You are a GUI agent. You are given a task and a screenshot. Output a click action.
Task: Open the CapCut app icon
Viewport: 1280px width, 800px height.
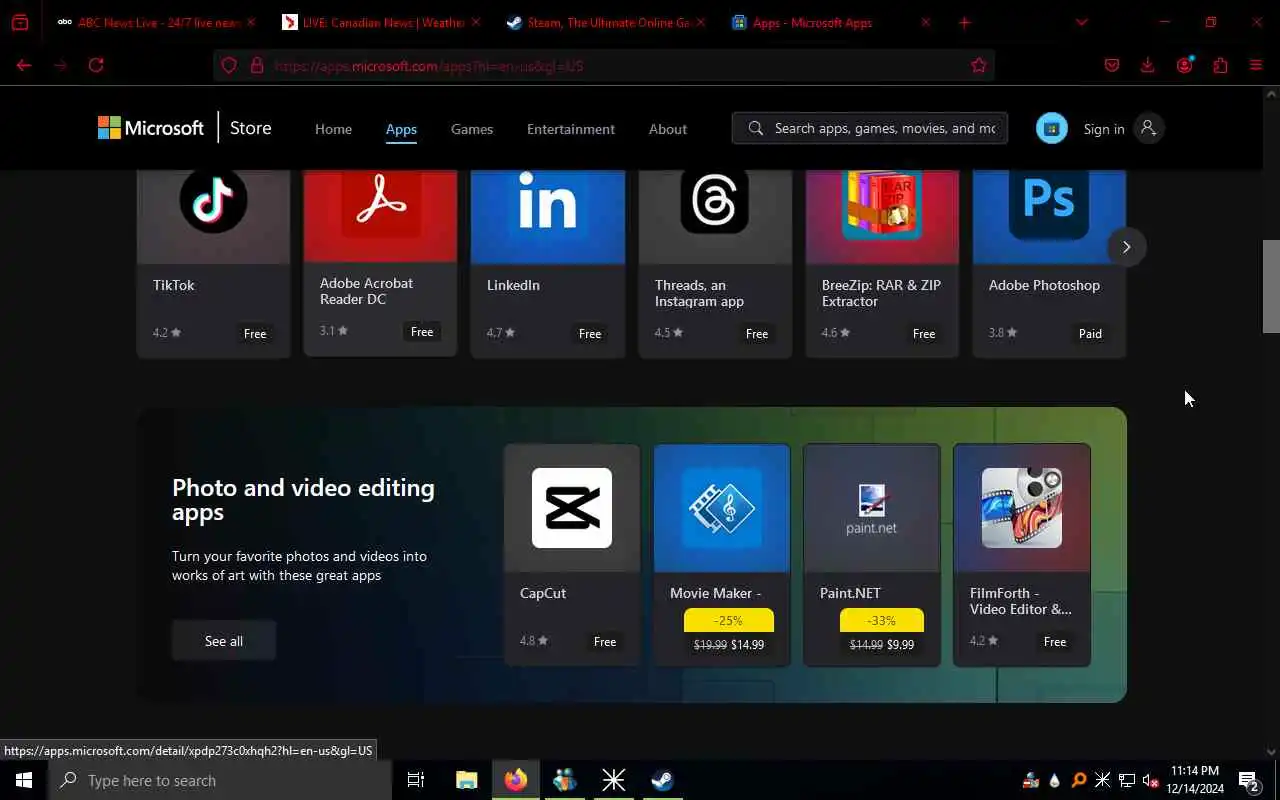tap(572, 508)
